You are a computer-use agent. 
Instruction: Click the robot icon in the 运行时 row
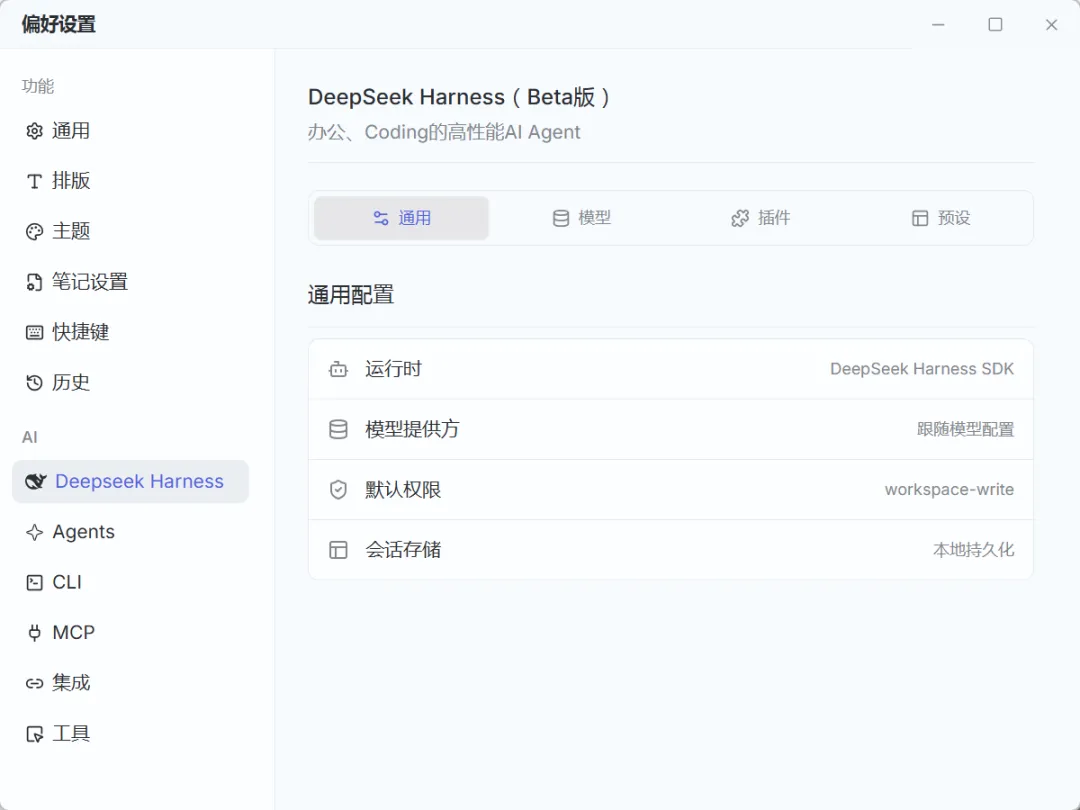click(338, 369)
